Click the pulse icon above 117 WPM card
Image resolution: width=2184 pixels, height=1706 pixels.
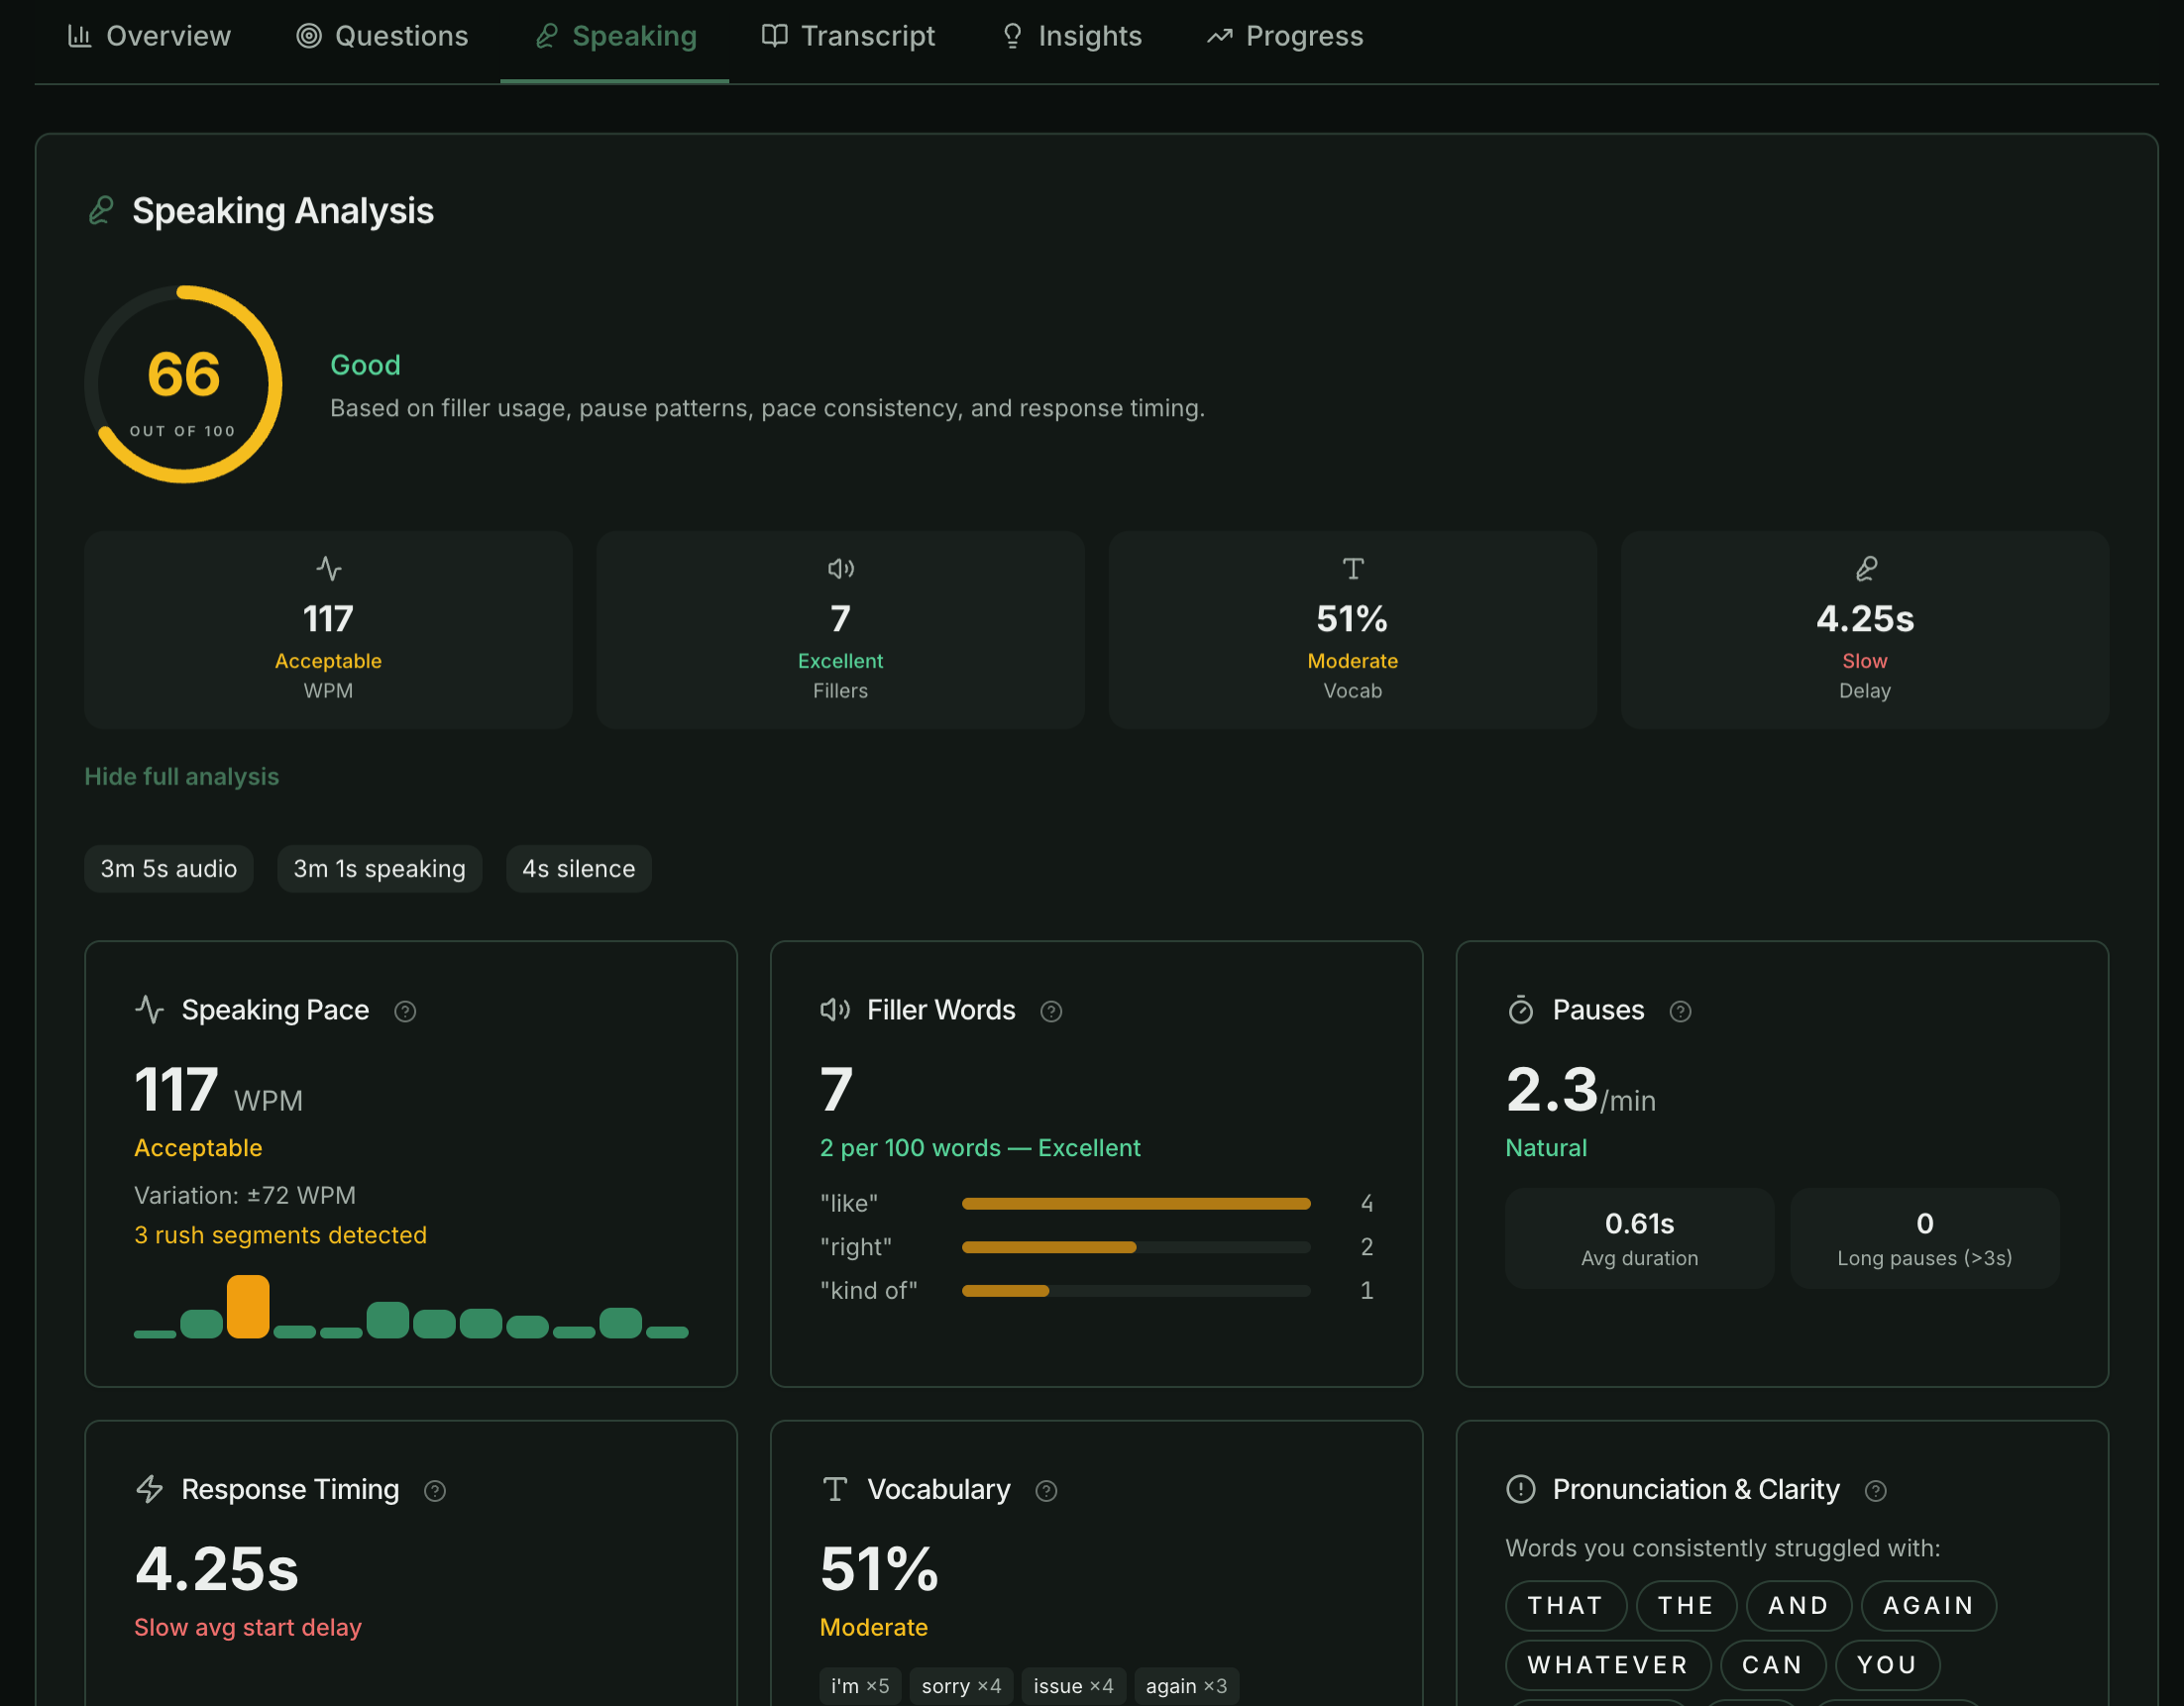coord(329,569)
